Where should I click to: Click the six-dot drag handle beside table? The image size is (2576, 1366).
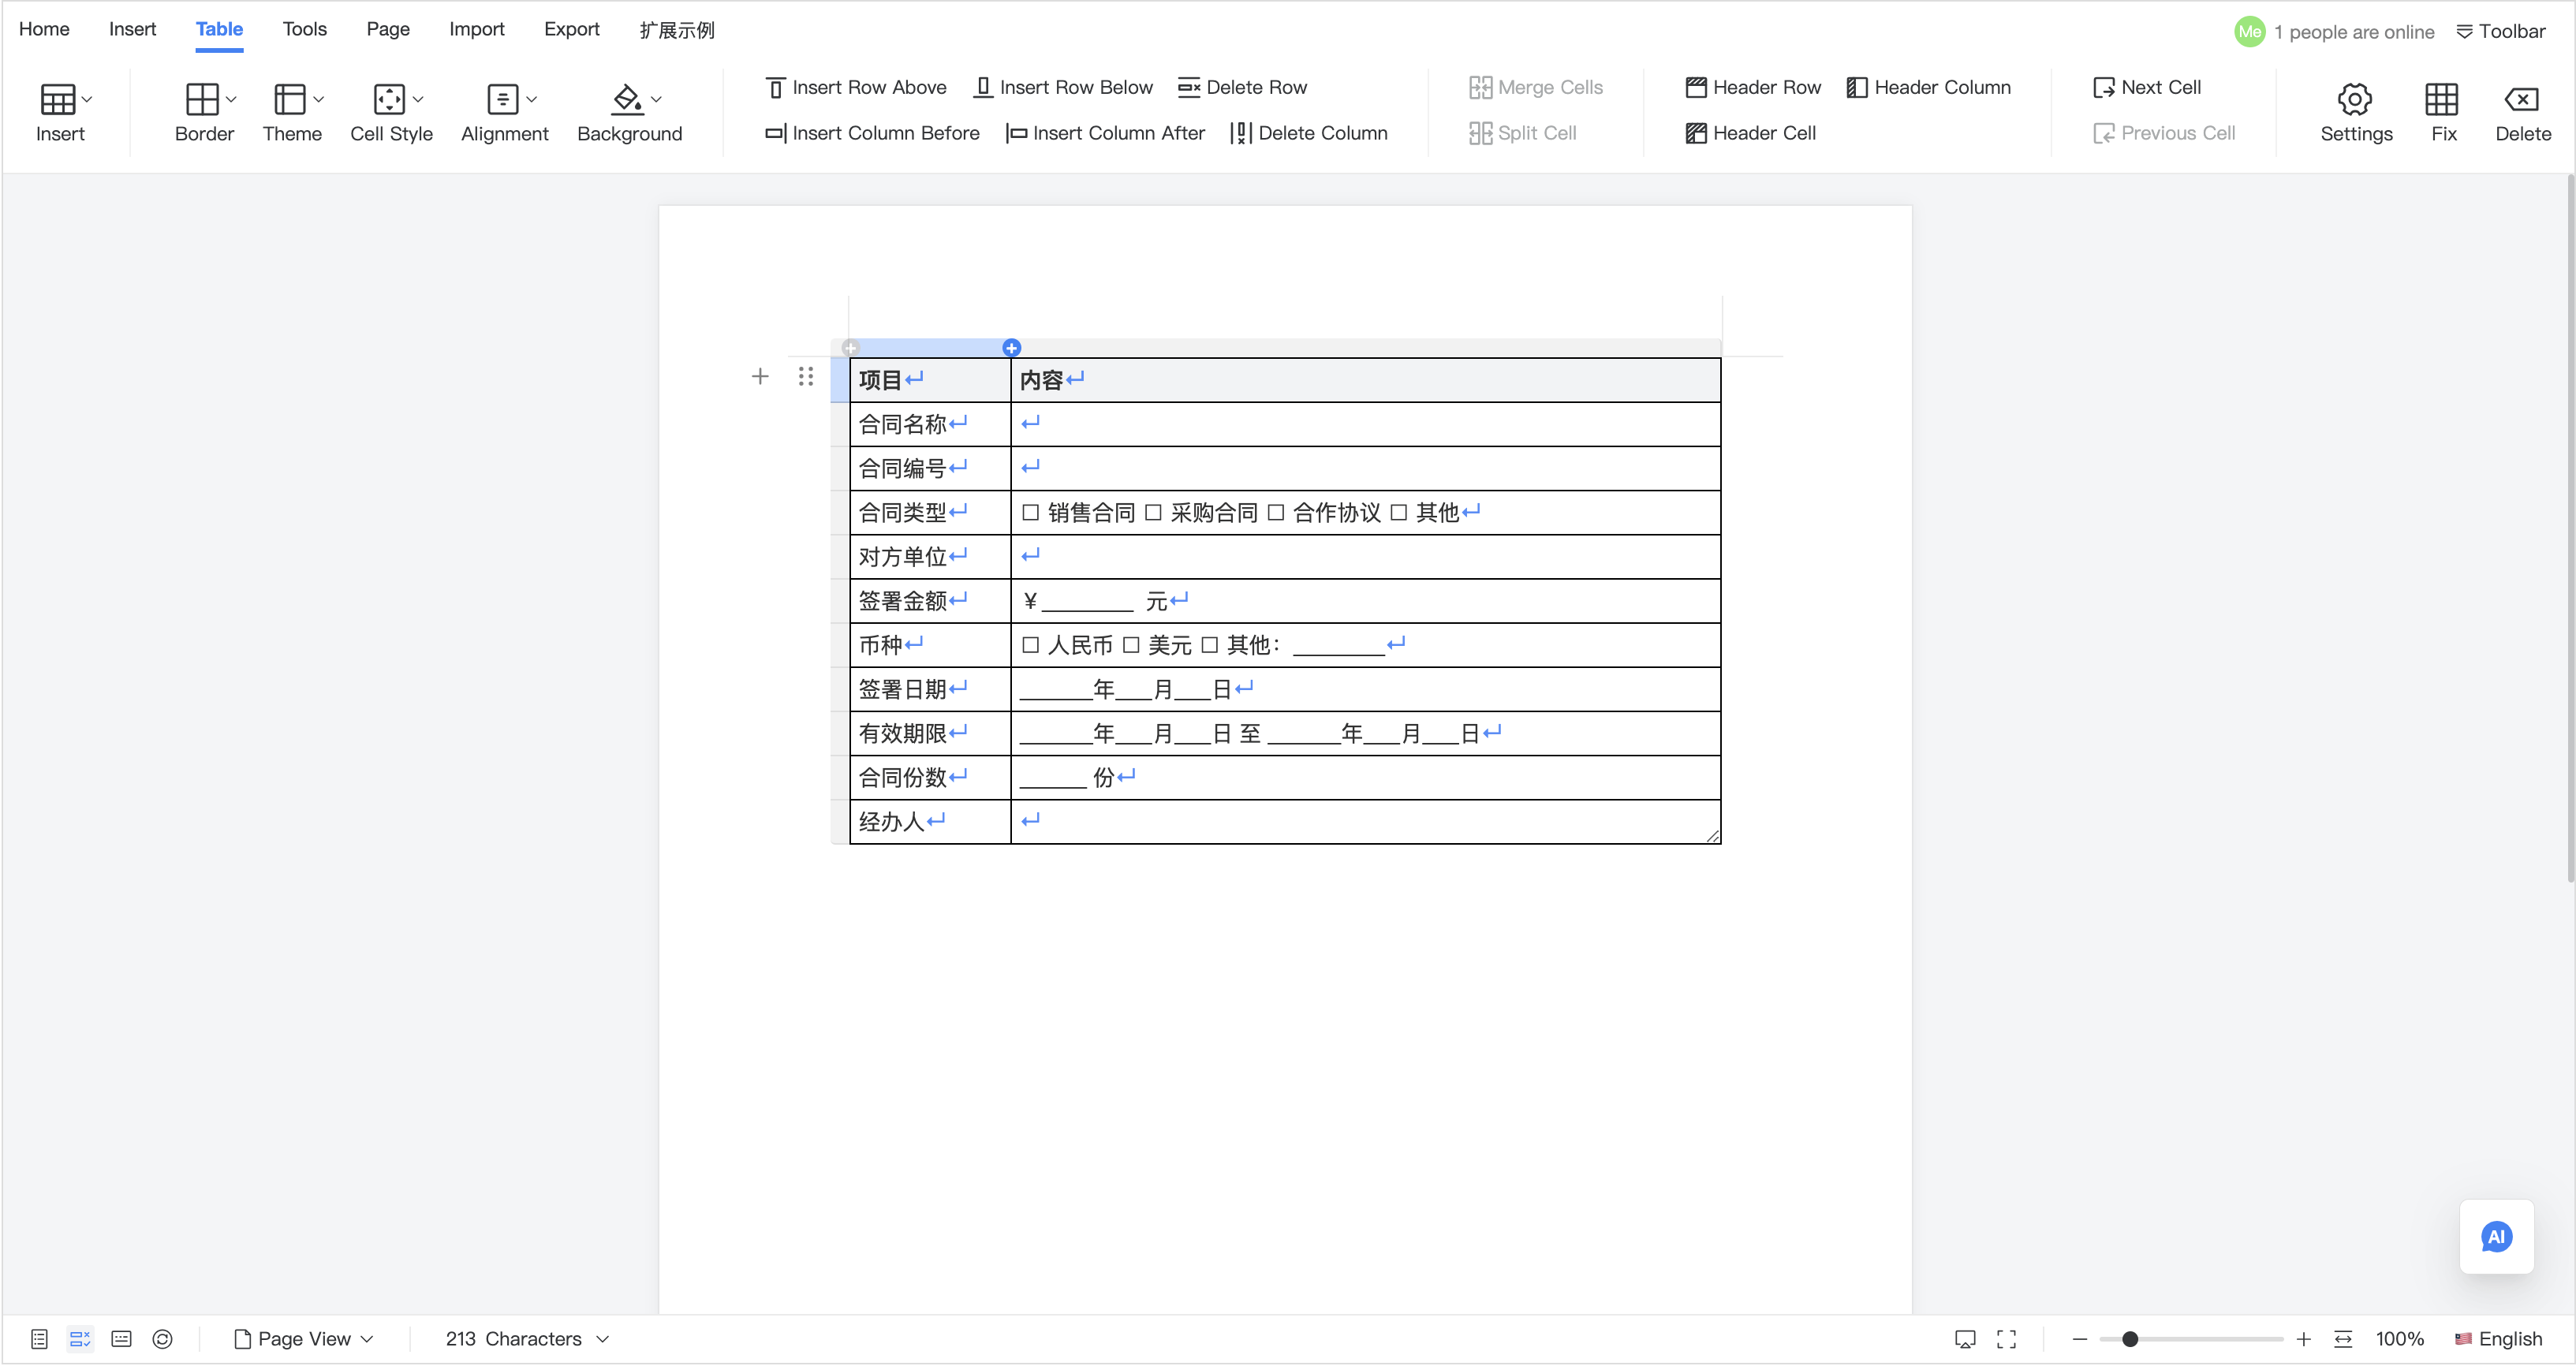(x=806, y=377)
